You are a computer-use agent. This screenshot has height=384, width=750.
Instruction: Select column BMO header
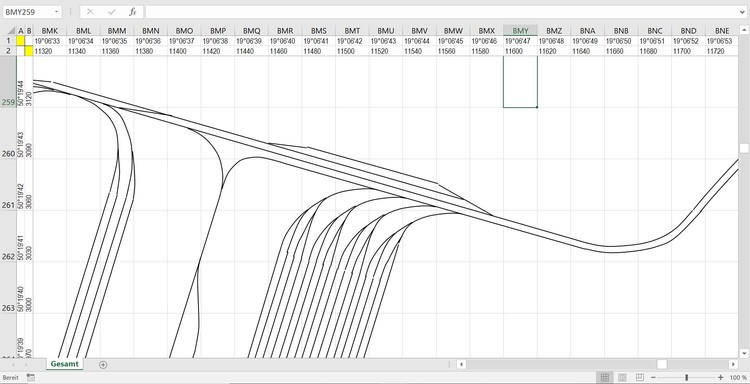click(x=184, y=31)
